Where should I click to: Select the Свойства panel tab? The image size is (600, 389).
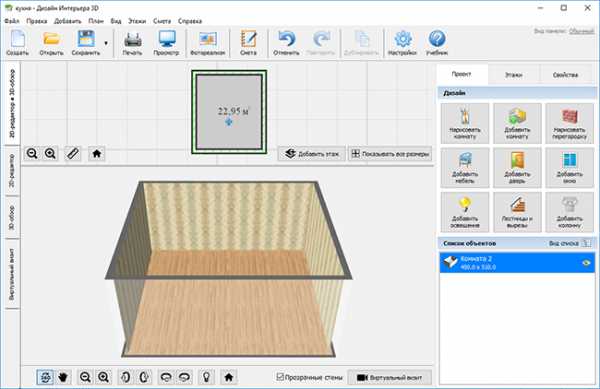point(566,75)
